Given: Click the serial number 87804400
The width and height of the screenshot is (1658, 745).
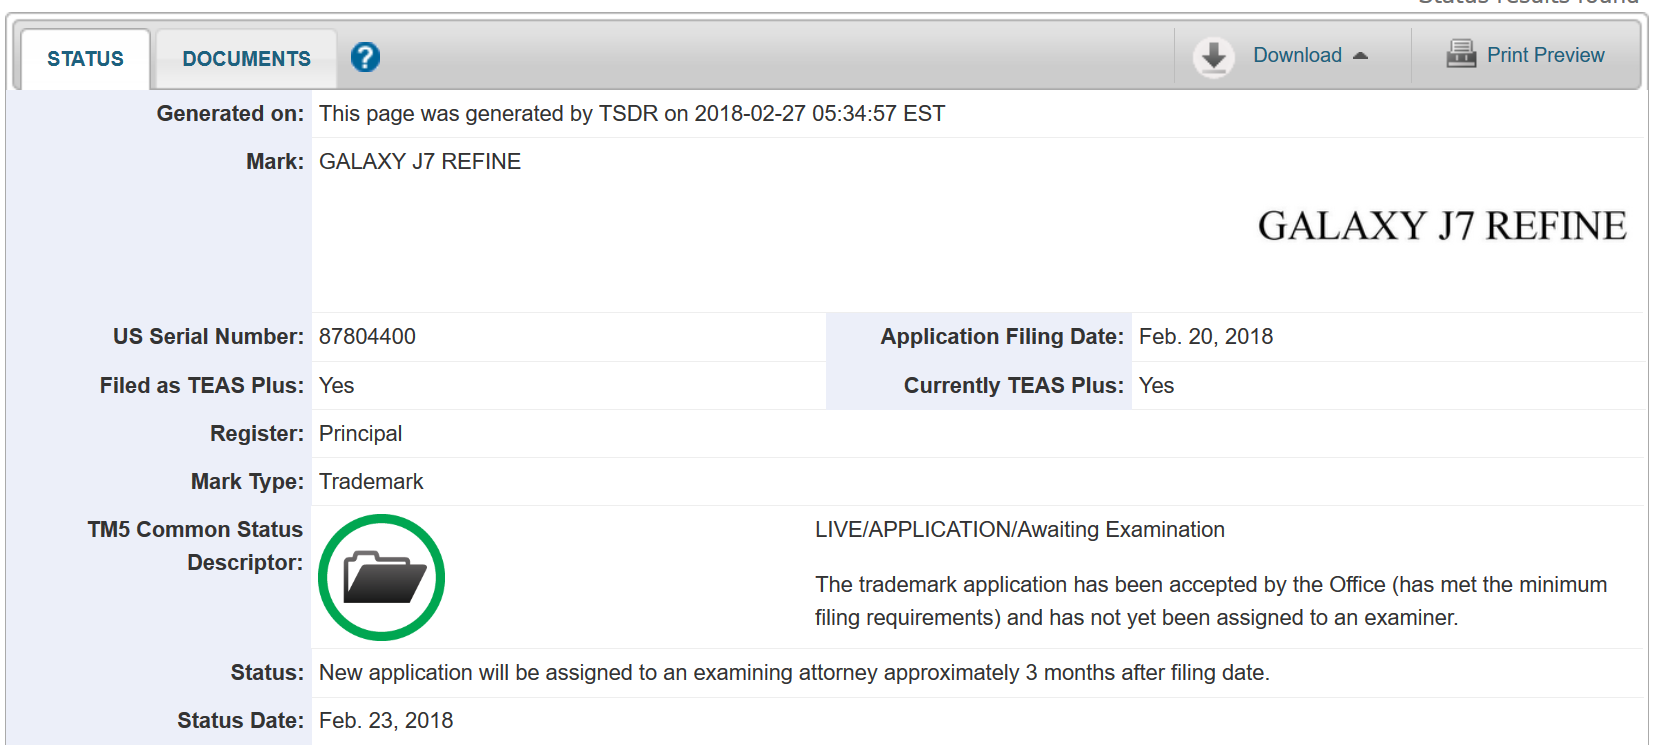Looking at the screenshot, I should pos(367,337).
